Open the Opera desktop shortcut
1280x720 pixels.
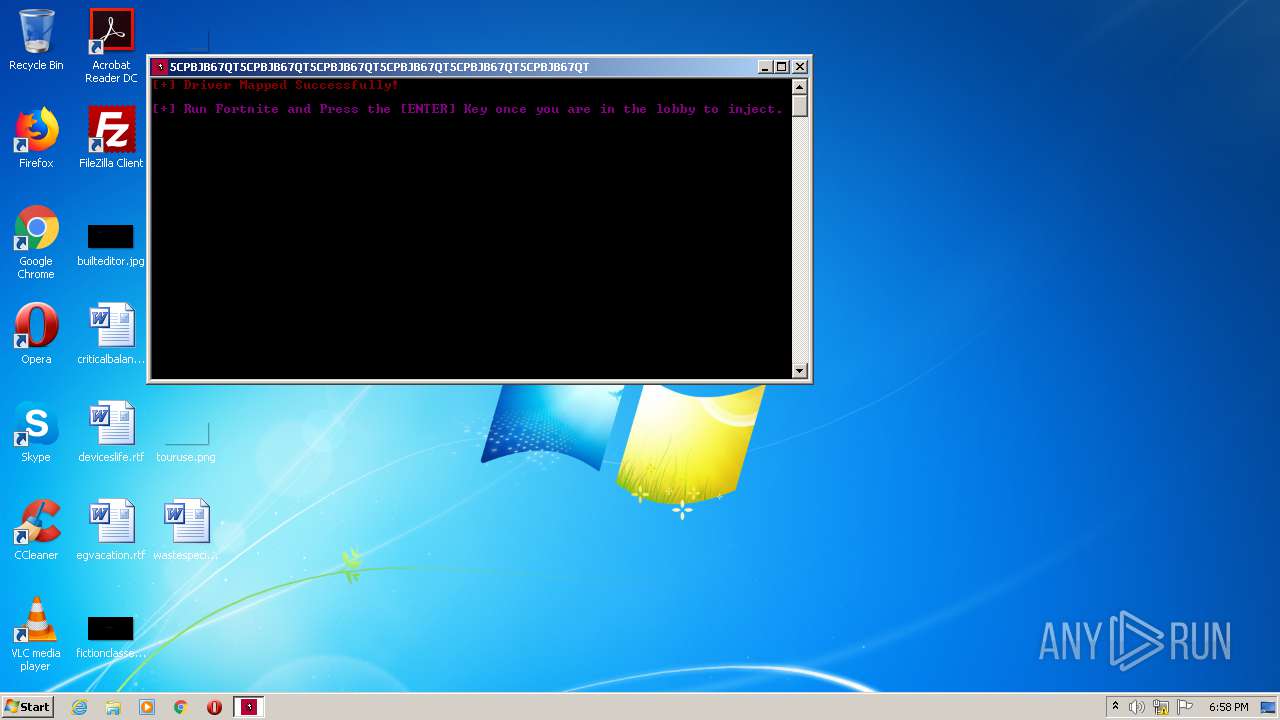click(x=36, y=334)
